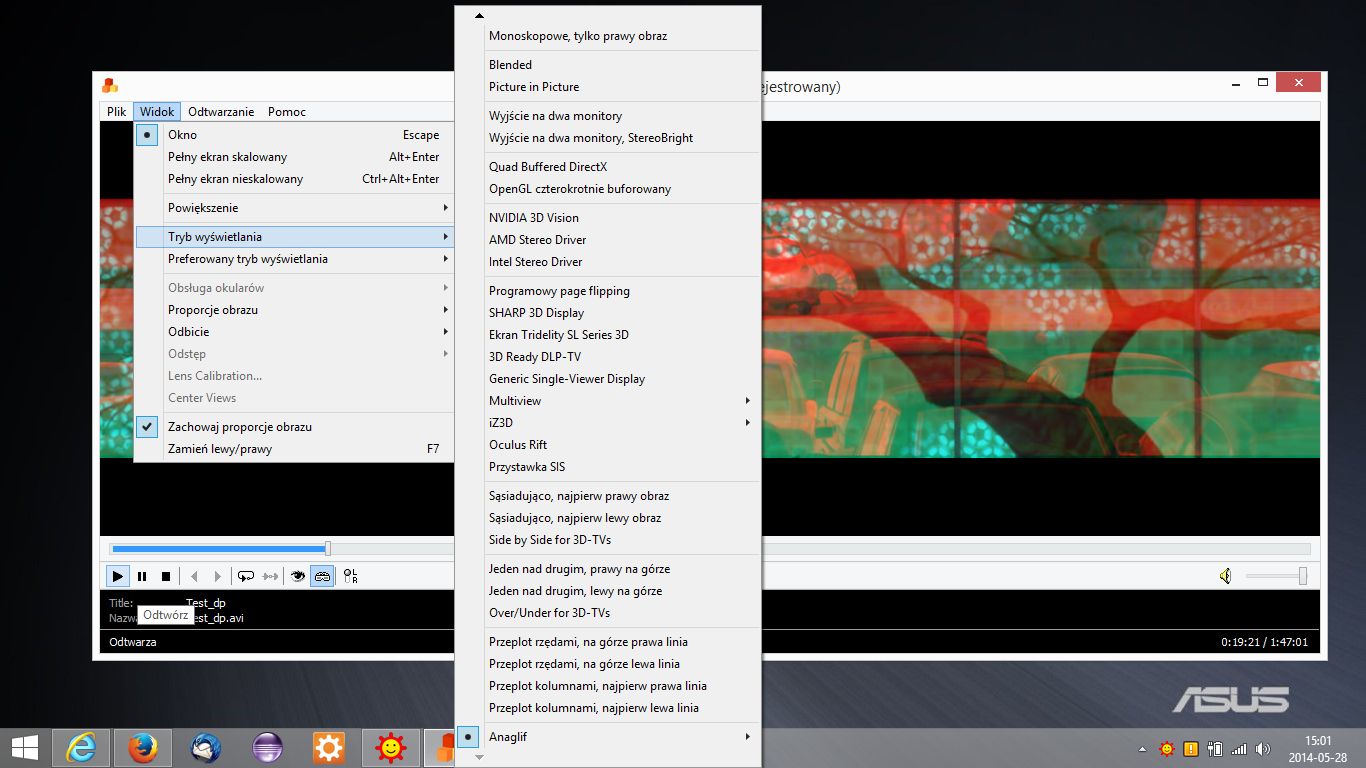This screenshot has width=1366, height=768.
Task: Choose Intel Stereo Driver mode
Action: [608, 262]
